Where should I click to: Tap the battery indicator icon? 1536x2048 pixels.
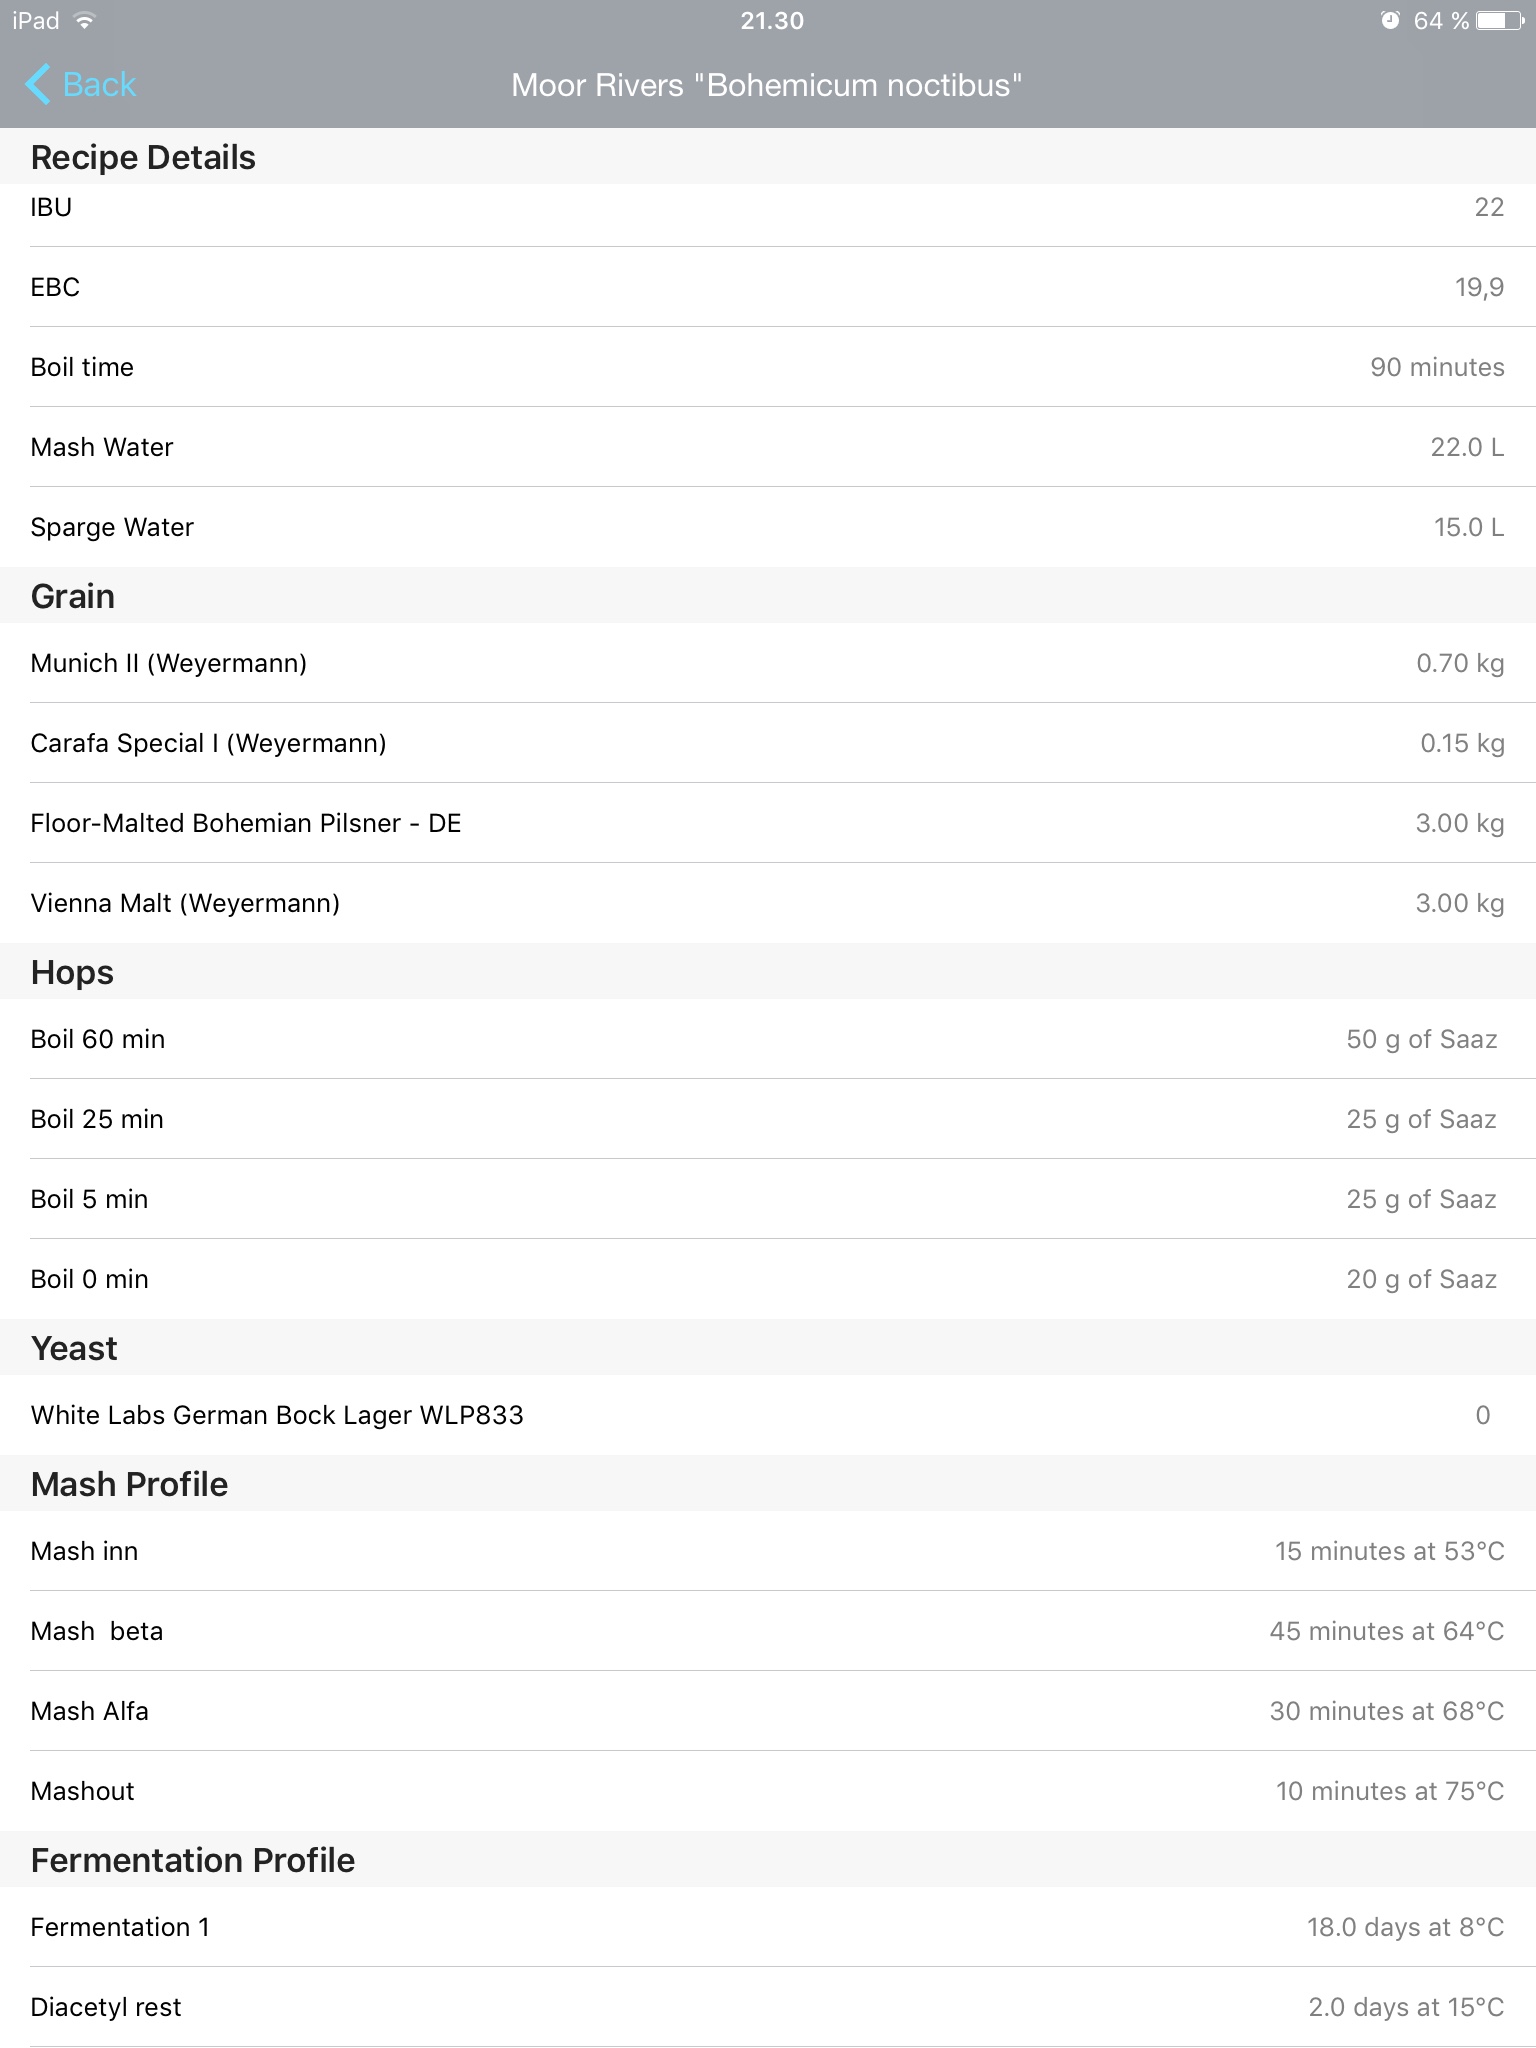(x=1500, y=21)
